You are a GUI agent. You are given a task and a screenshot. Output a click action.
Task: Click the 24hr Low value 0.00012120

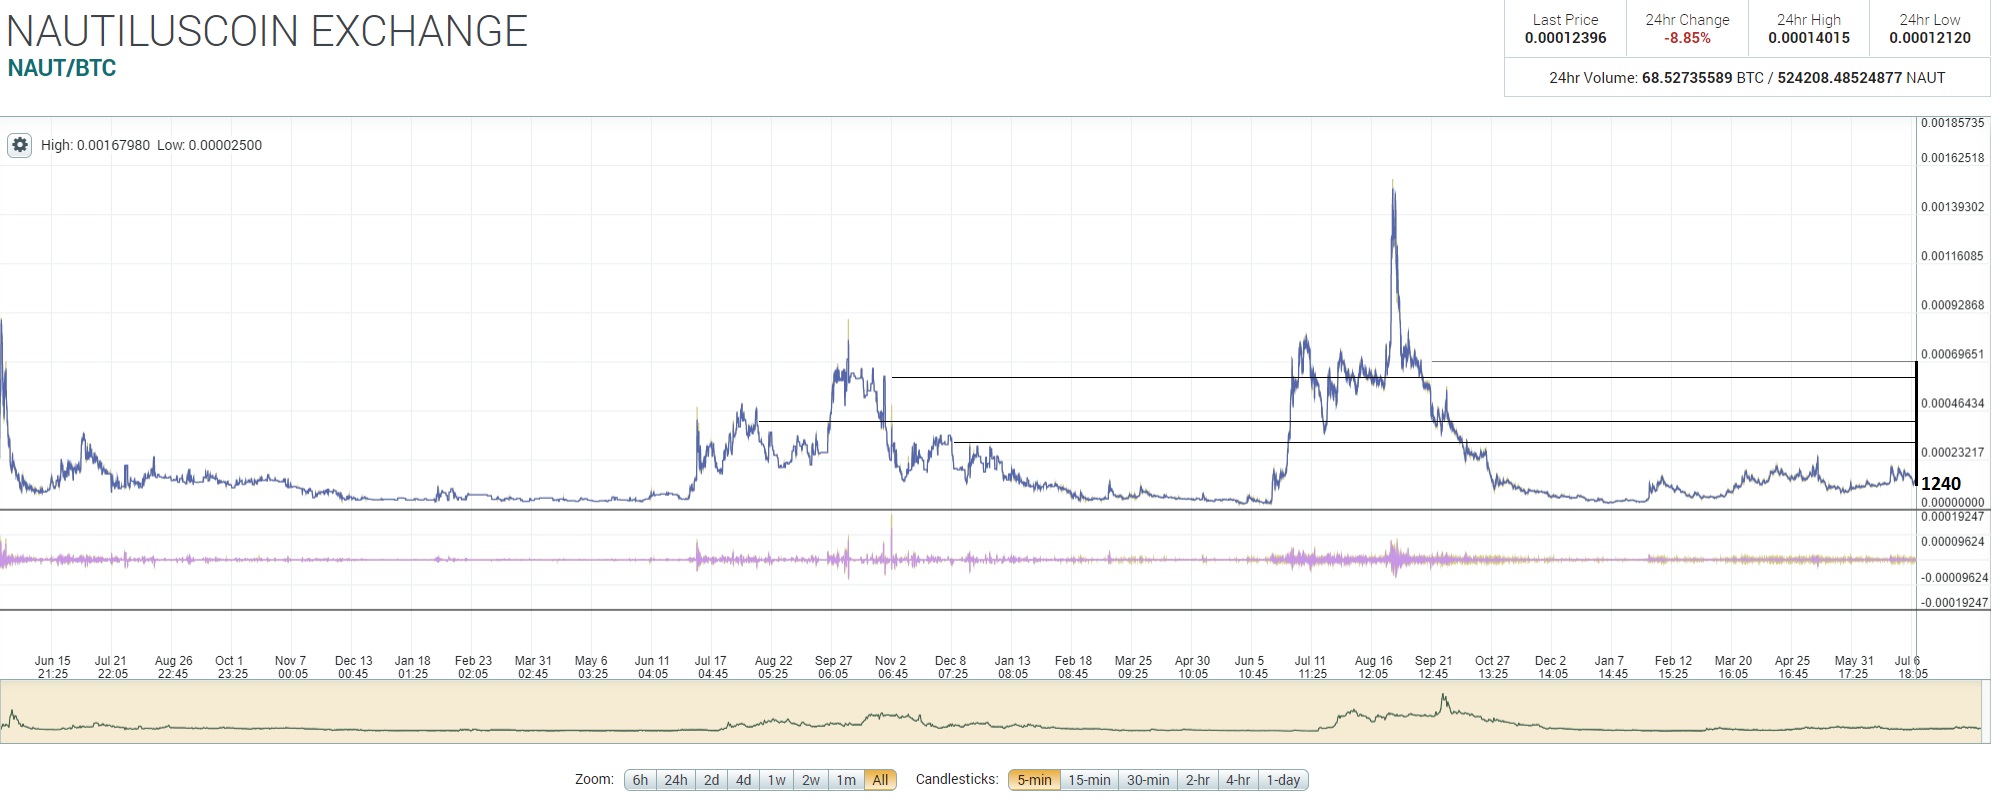point(1929,38)
